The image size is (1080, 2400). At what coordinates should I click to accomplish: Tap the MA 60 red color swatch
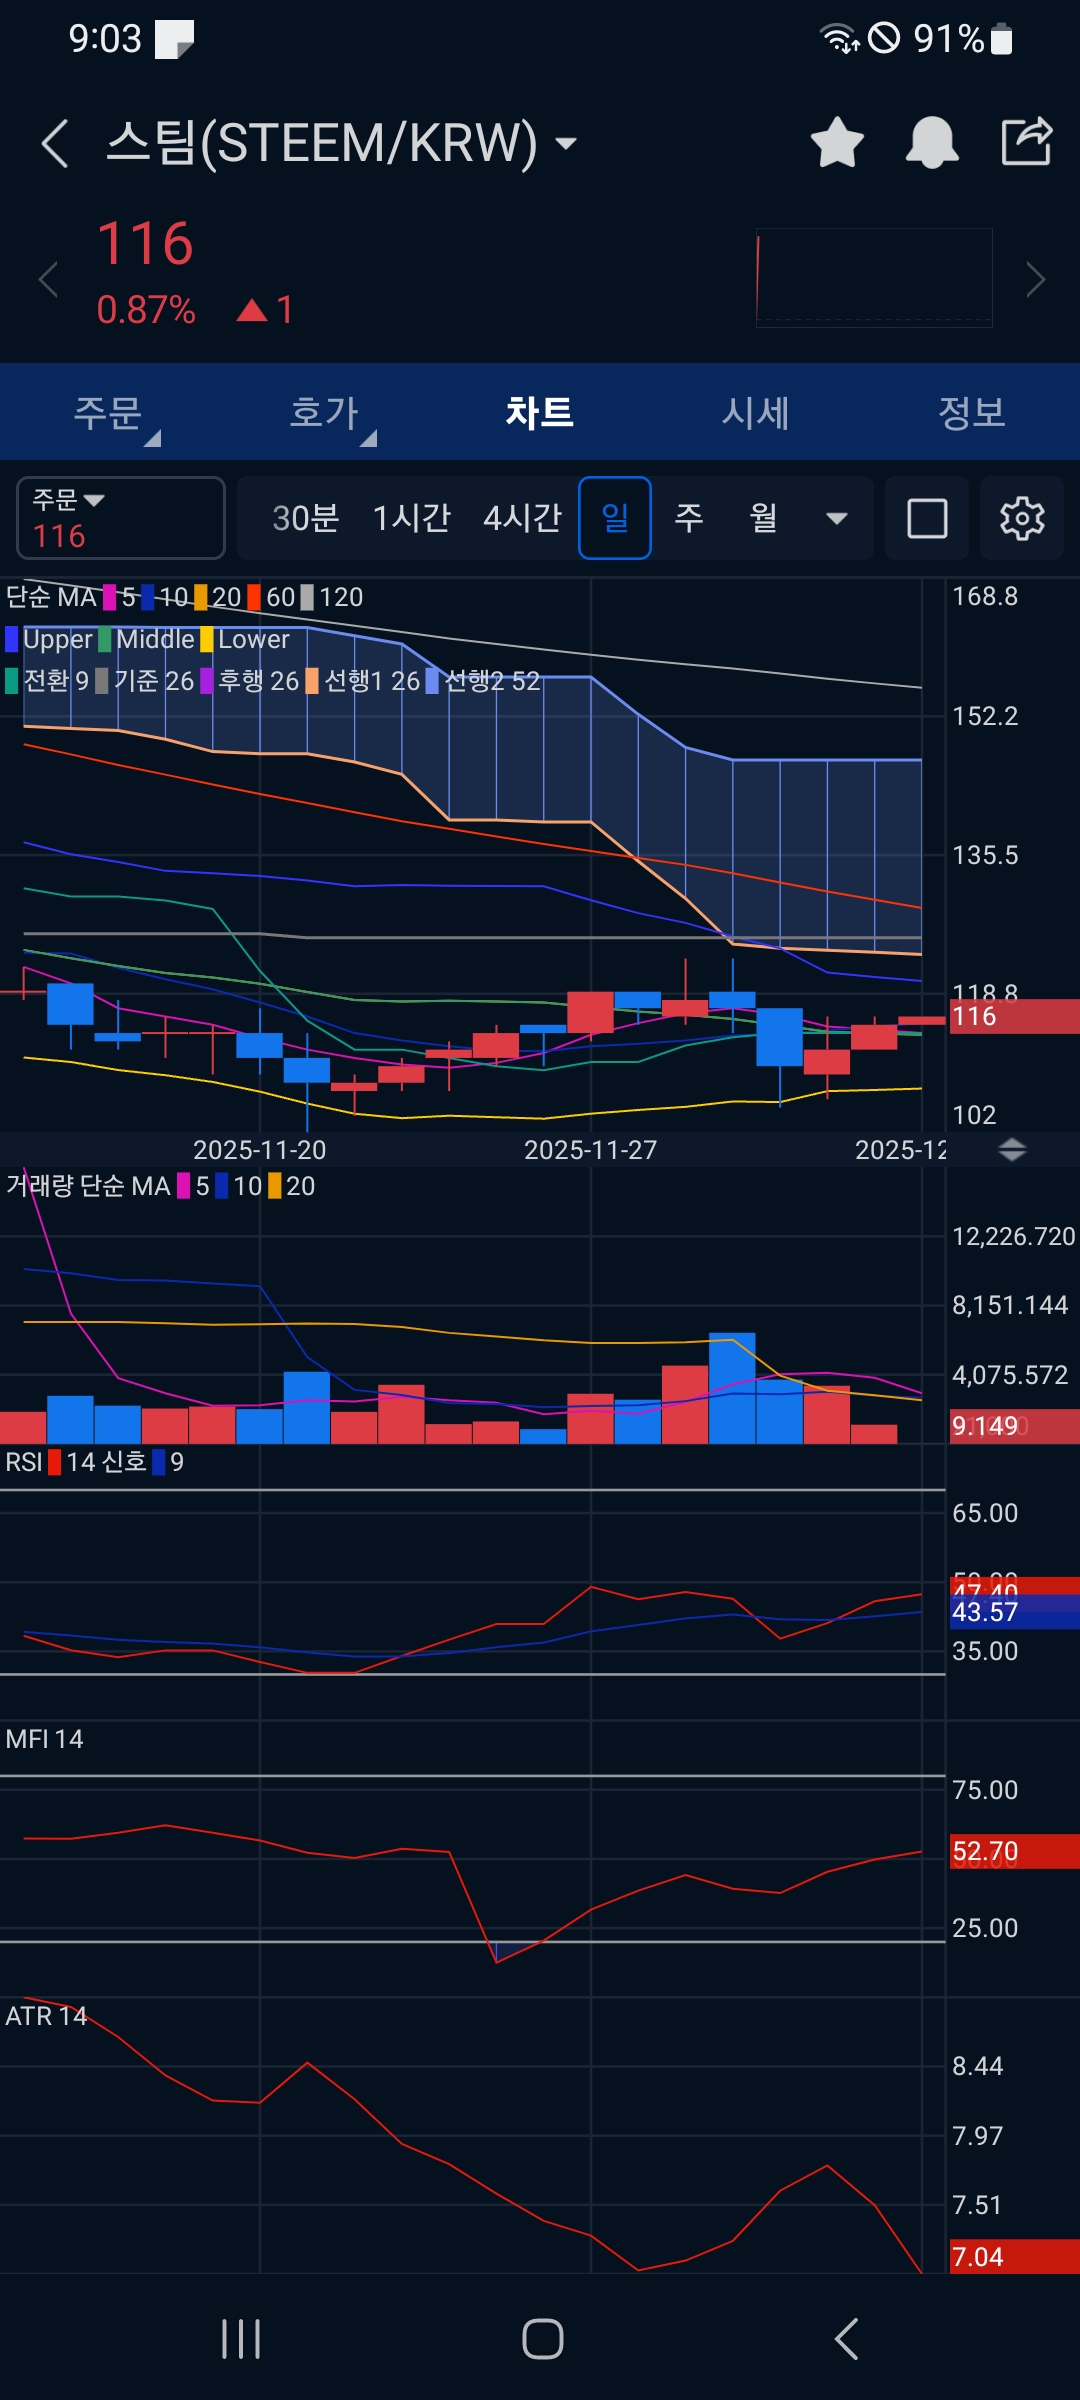point(254,597)
